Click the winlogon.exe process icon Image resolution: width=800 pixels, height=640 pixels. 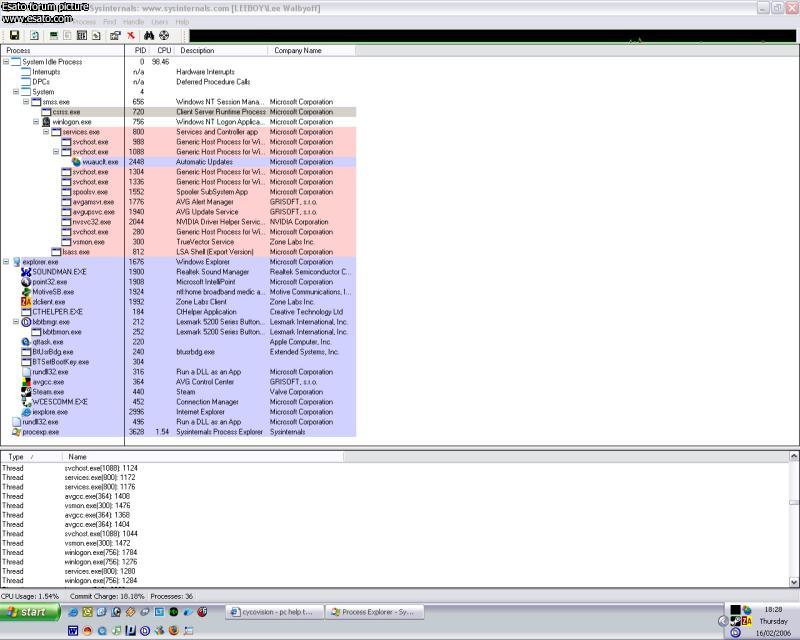[x=46, y=122]
